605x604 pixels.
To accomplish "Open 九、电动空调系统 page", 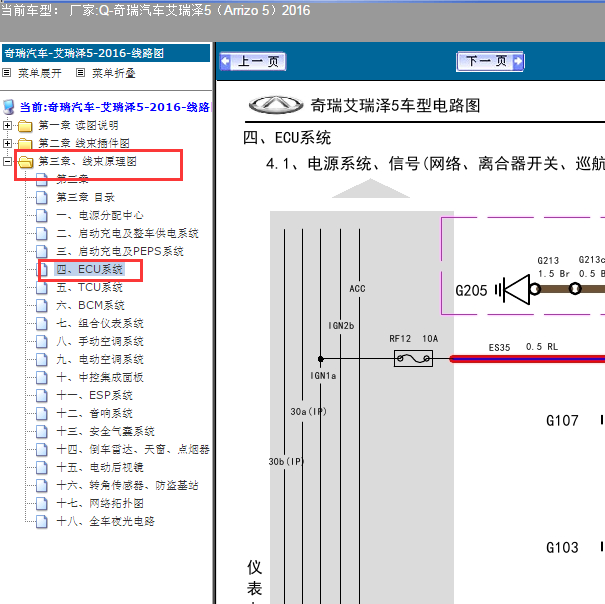I will click(100, 359).
